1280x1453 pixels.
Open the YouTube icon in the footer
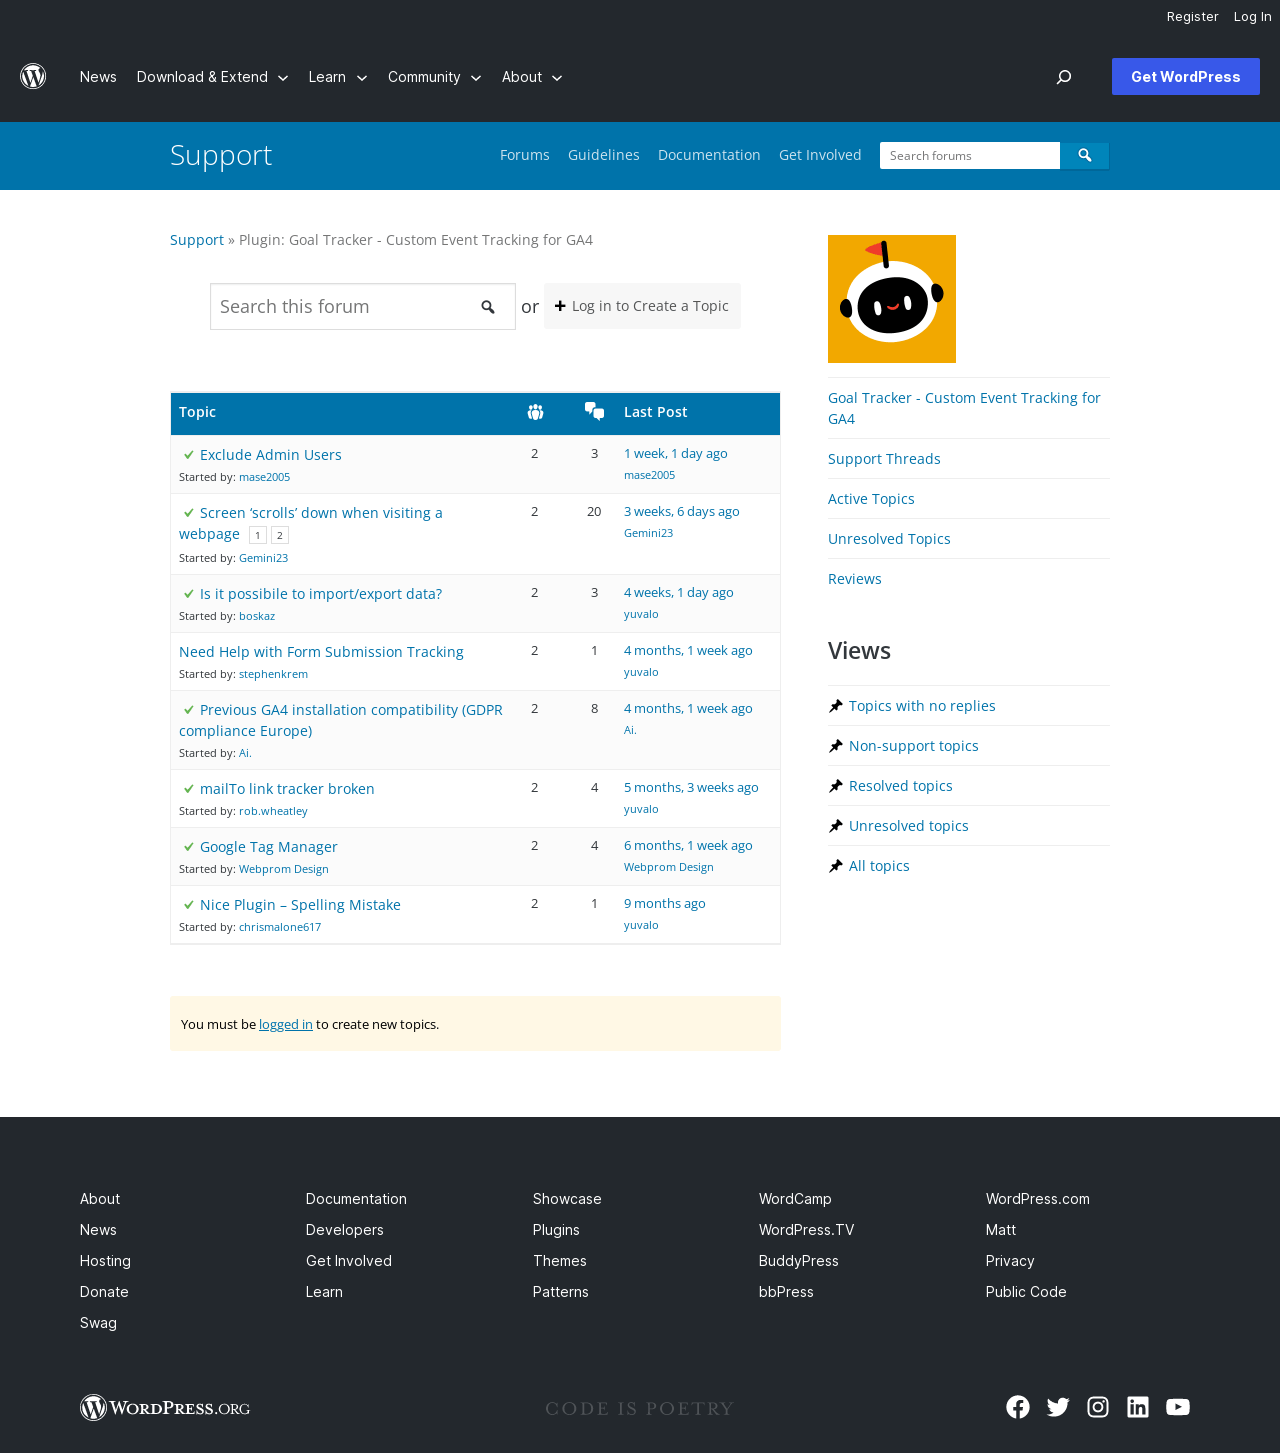(1178, 1407)
